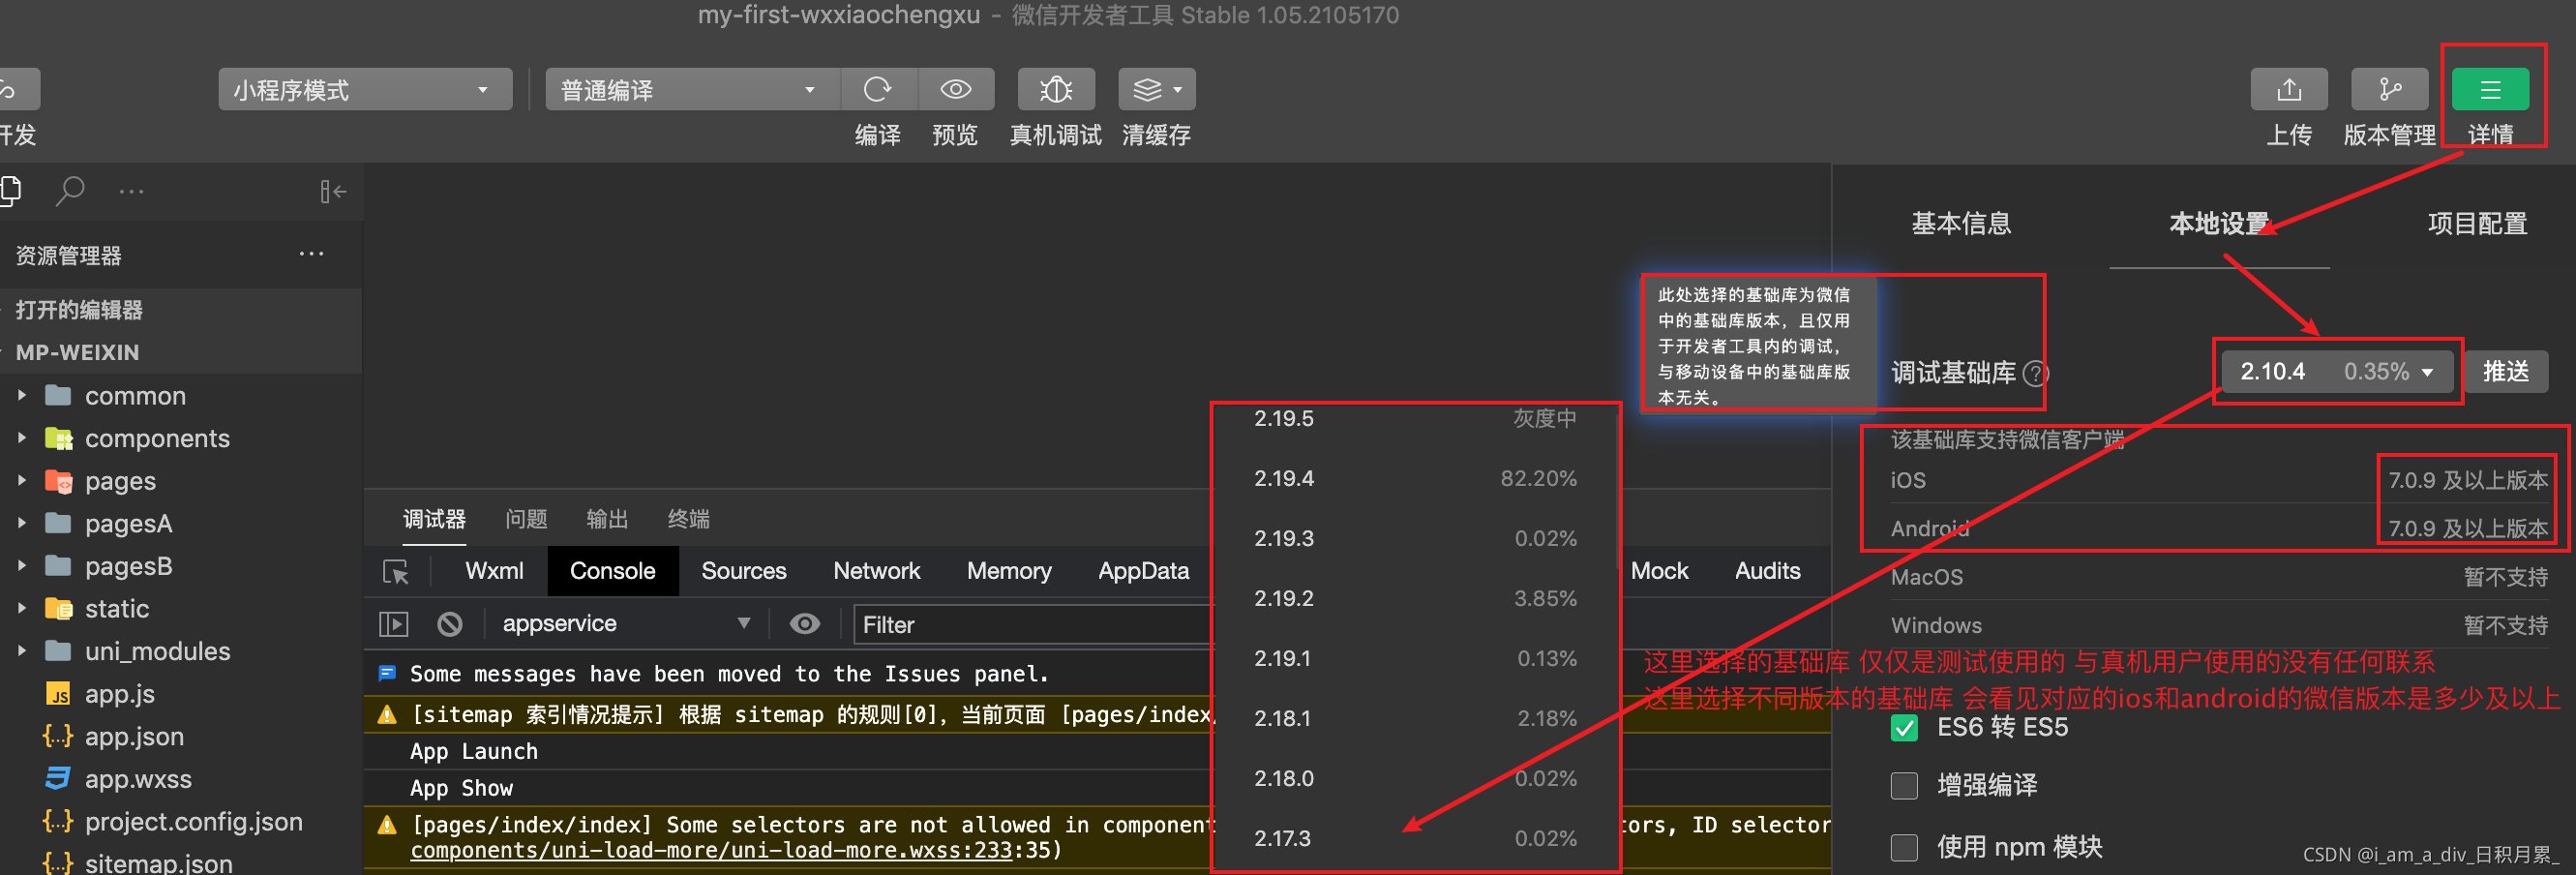Open the 输出 panel tab
The image size is (2576, 875).
pos(607,519)
